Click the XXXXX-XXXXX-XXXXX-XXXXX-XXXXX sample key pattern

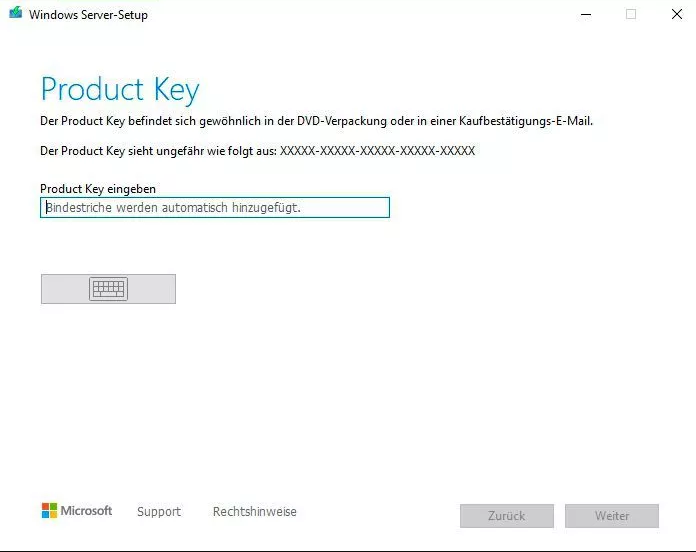(x=377, y=151)
